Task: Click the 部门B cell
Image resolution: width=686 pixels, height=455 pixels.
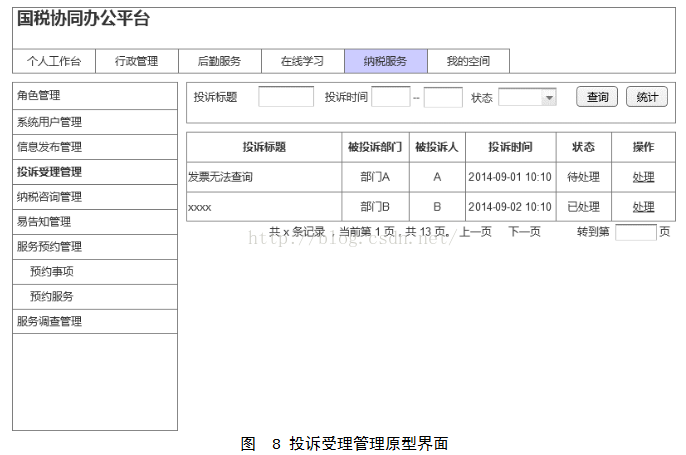Action: pos(375,207)
